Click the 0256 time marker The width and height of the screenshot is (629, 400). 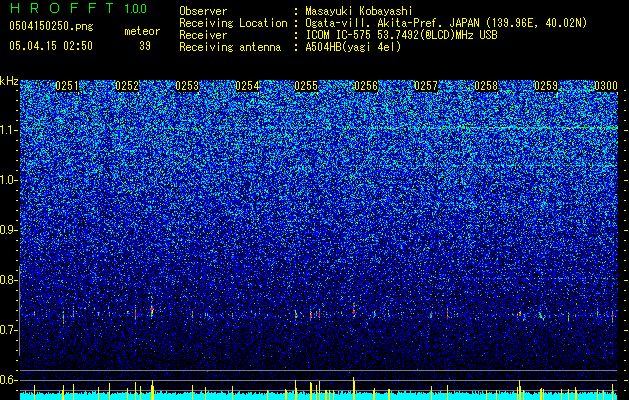366,86
